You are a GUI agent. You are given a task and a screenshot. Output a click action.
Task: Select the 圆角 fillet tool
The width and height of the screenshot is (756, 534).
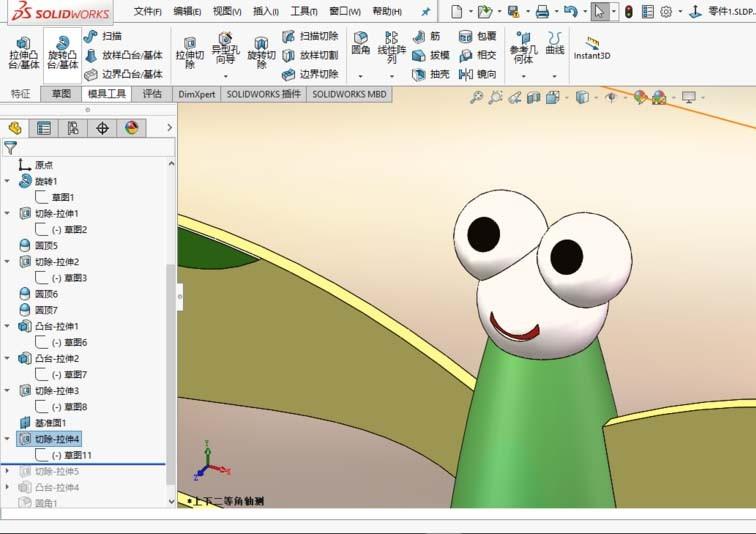[x=361, y=43]
